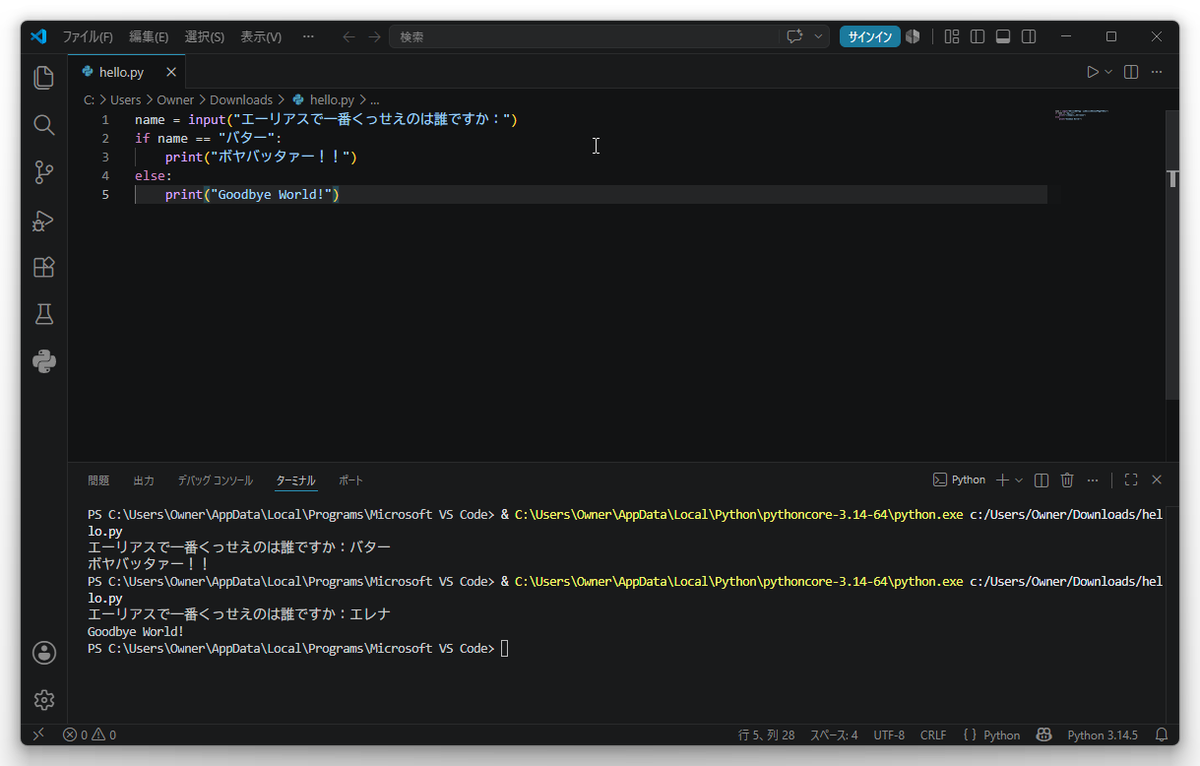Click the code minimap preview

[x=1083, y=115]
